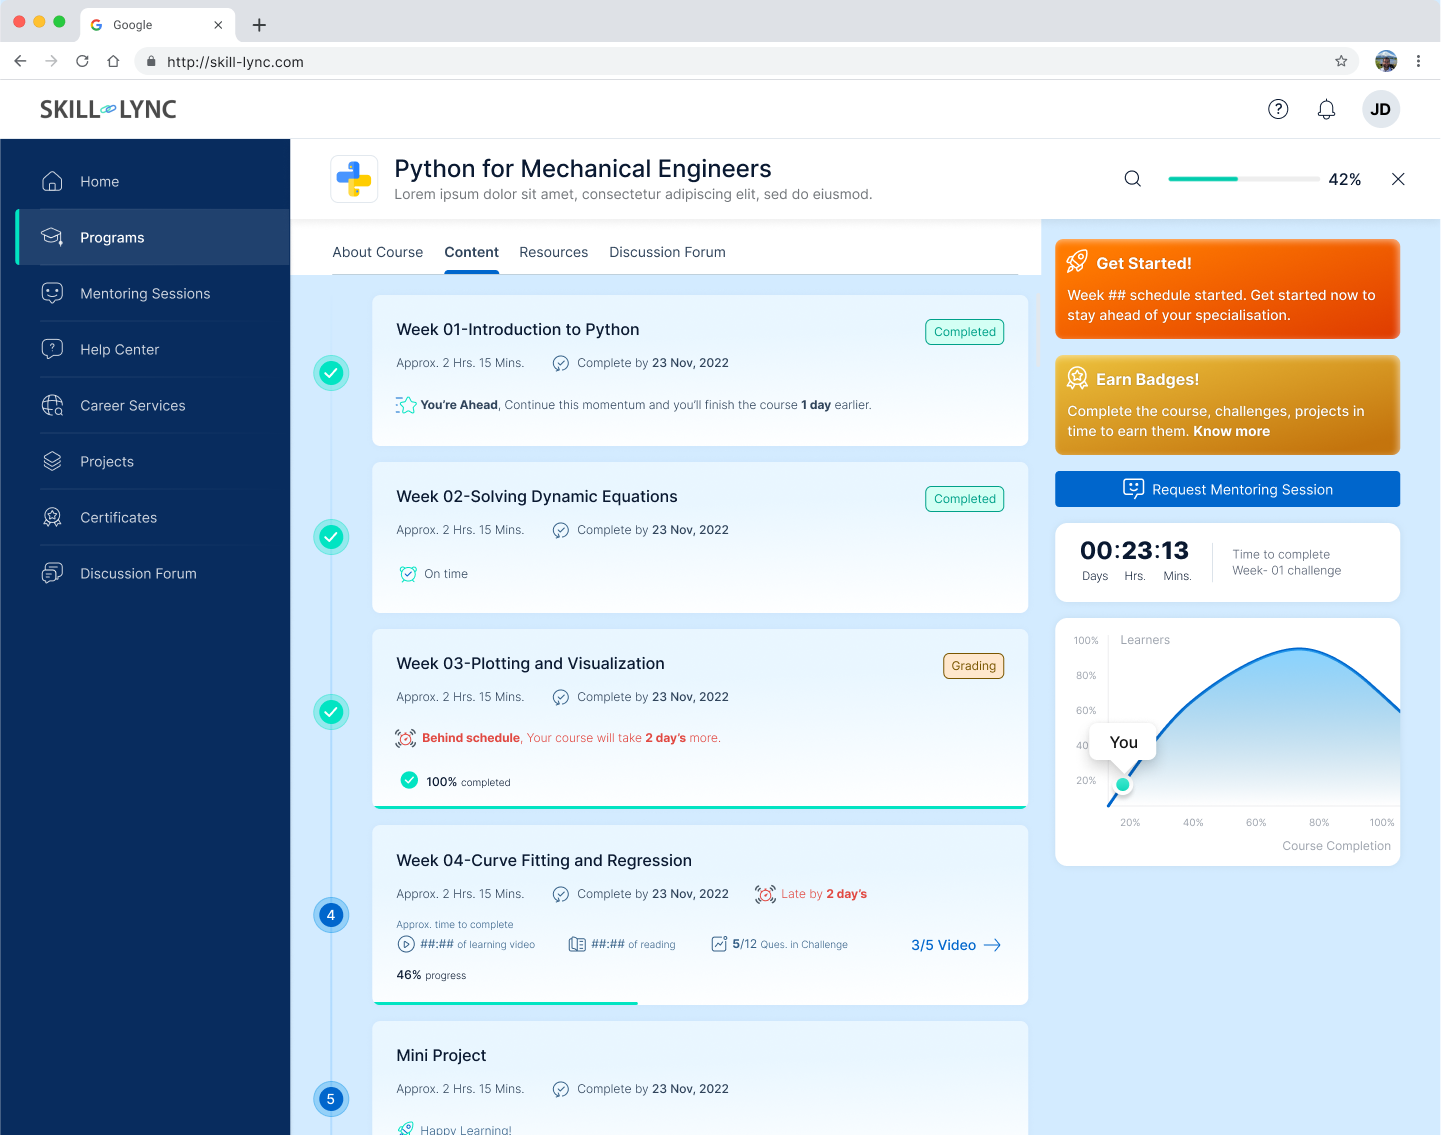The height and width of the screenshot is (1135, 1441).
Task: Click the Request Mentoring Session button
Action: [x=1227, y=489]
